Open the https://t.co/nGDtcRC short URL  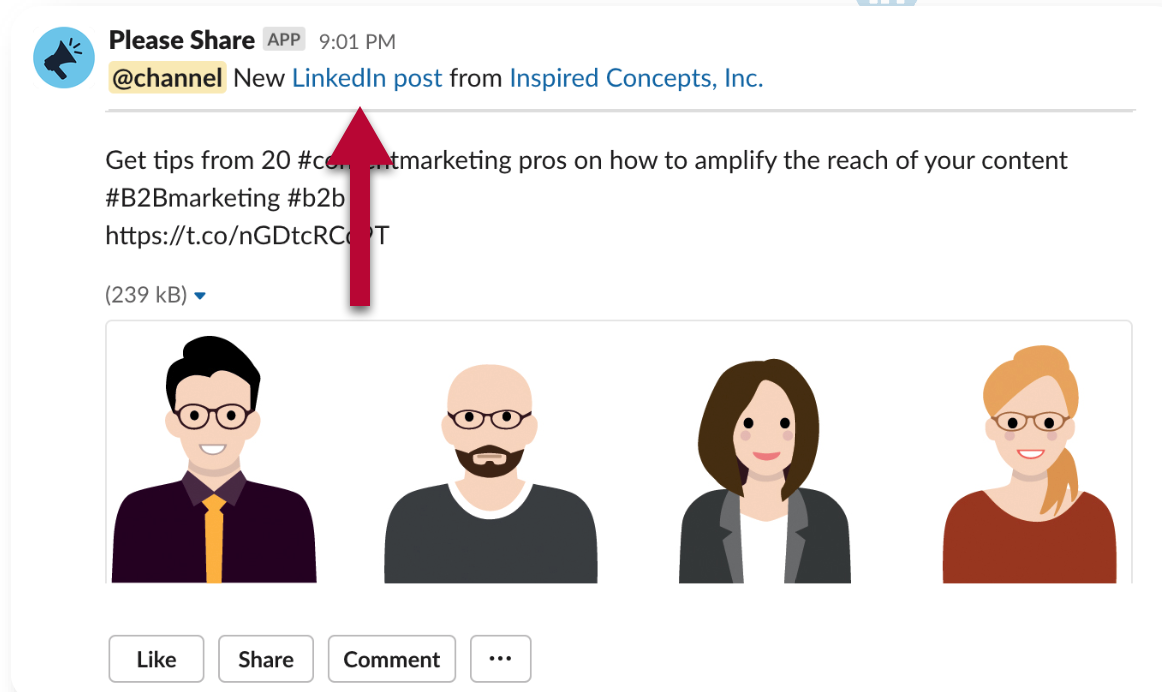click(x=247, y=236)
